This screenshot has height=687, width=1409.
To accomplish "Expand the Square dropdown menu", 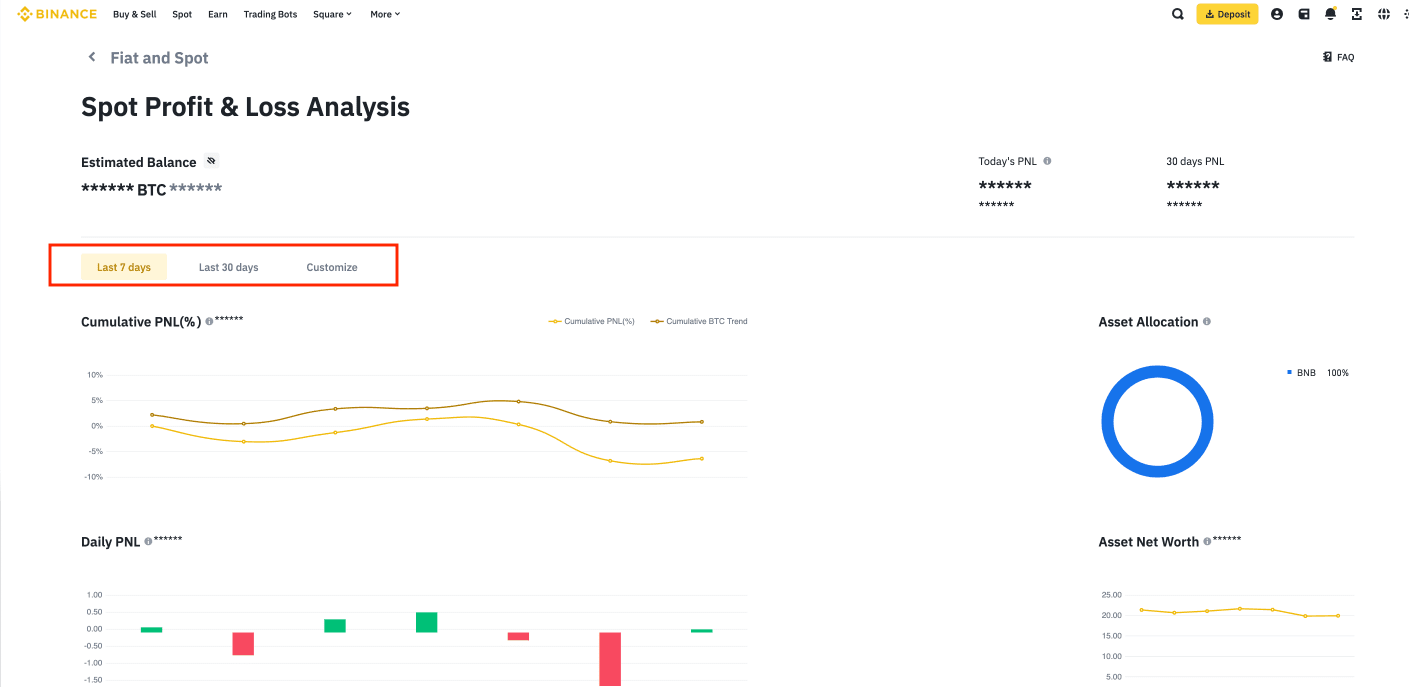I will pyautogui.click(x=332, y=14).
